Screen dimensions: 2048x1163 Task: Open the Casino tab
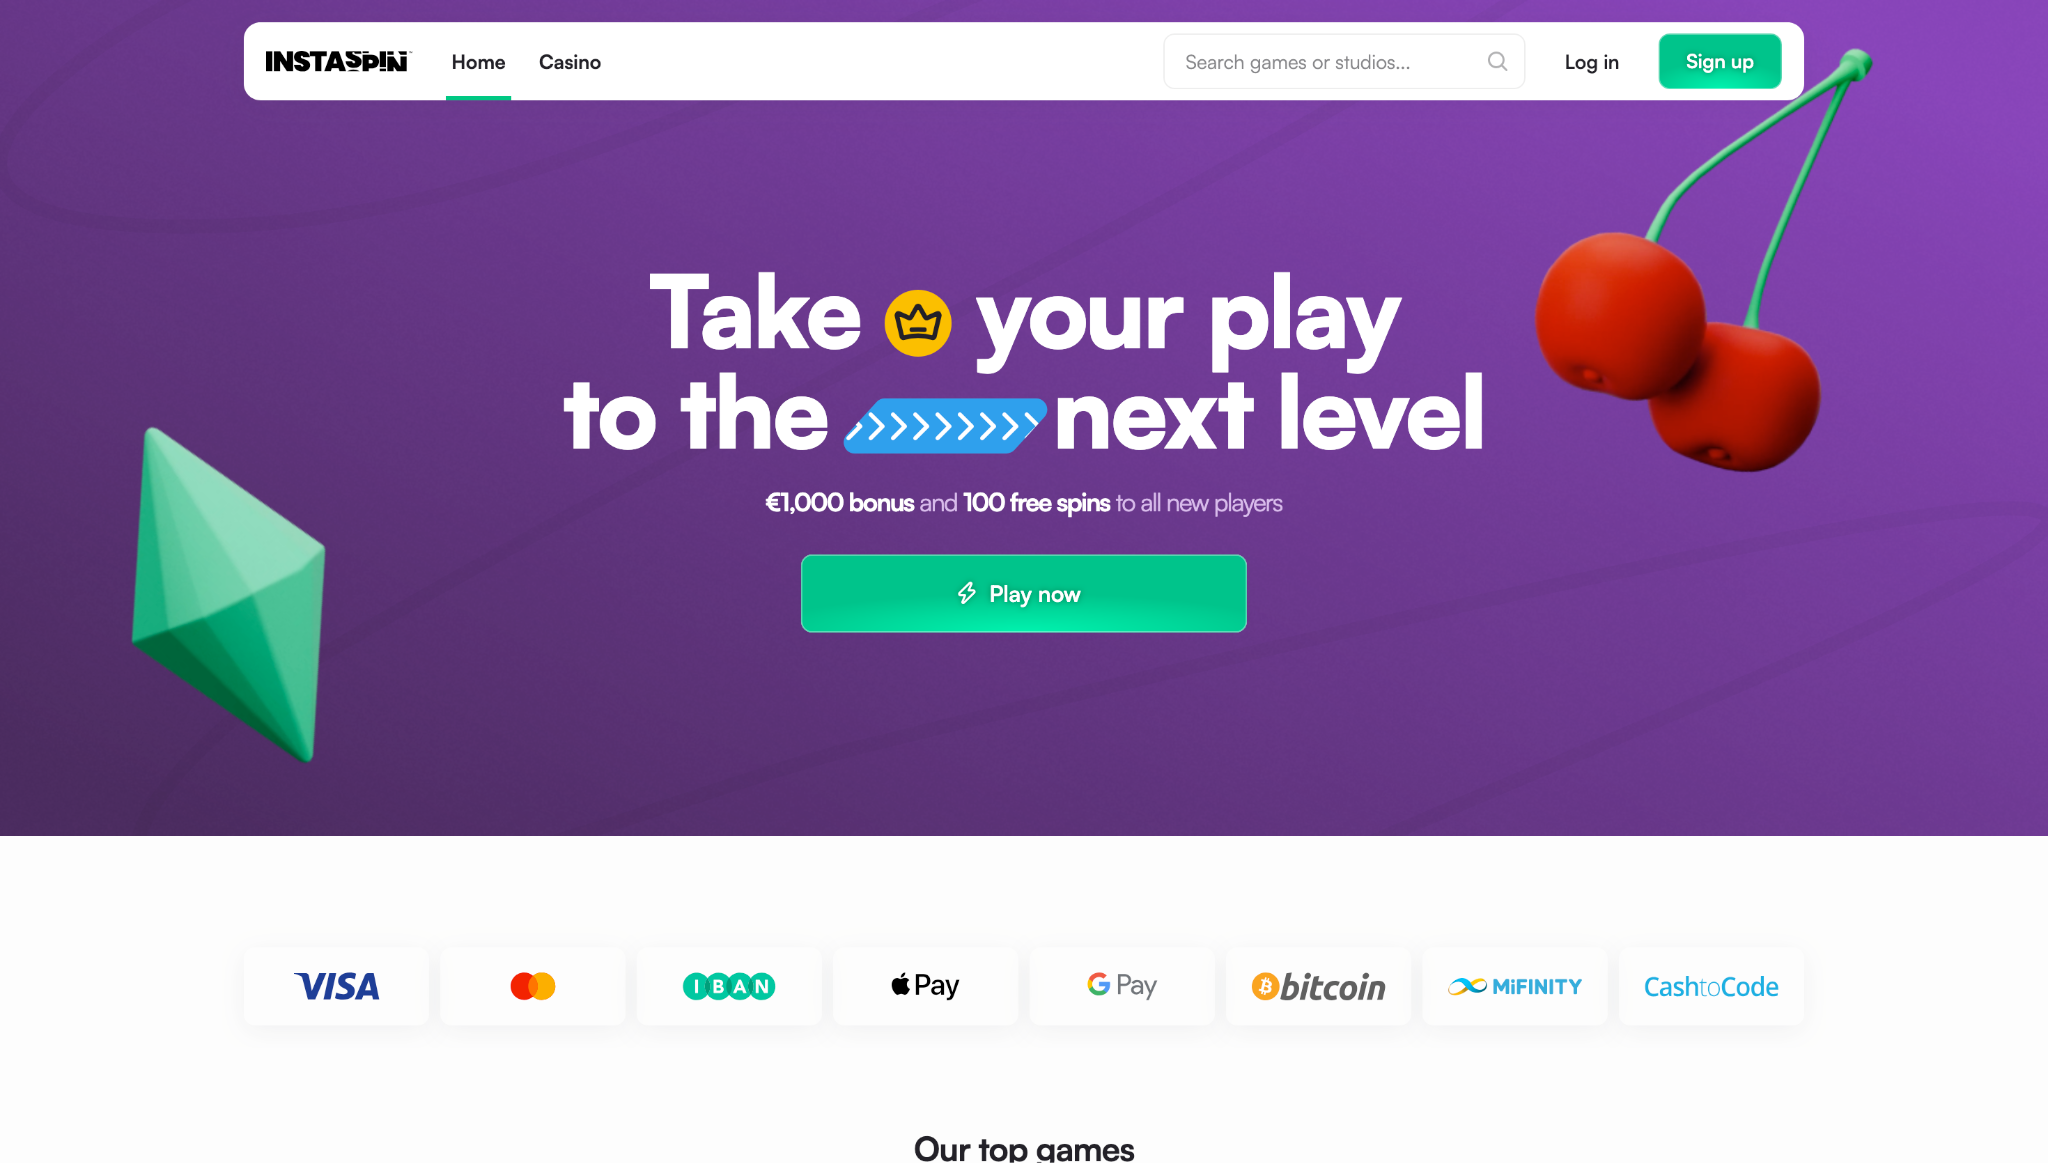click(570, 62)
